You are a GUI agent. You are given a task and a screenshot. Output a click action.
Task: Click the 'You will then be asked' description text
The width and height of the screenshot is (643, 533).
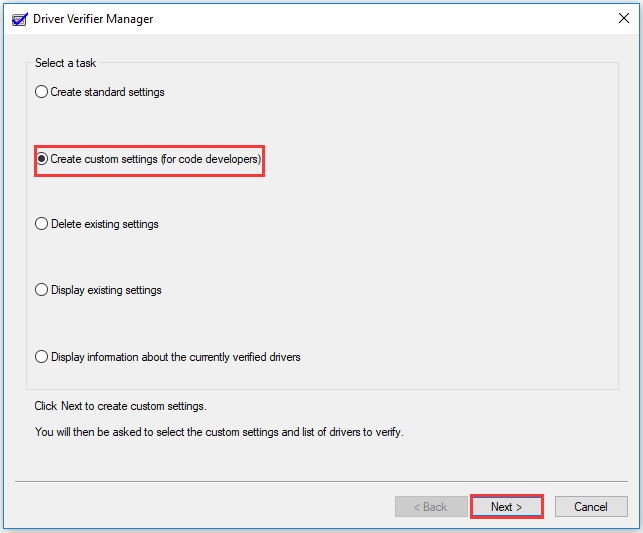tap(219, 432)
